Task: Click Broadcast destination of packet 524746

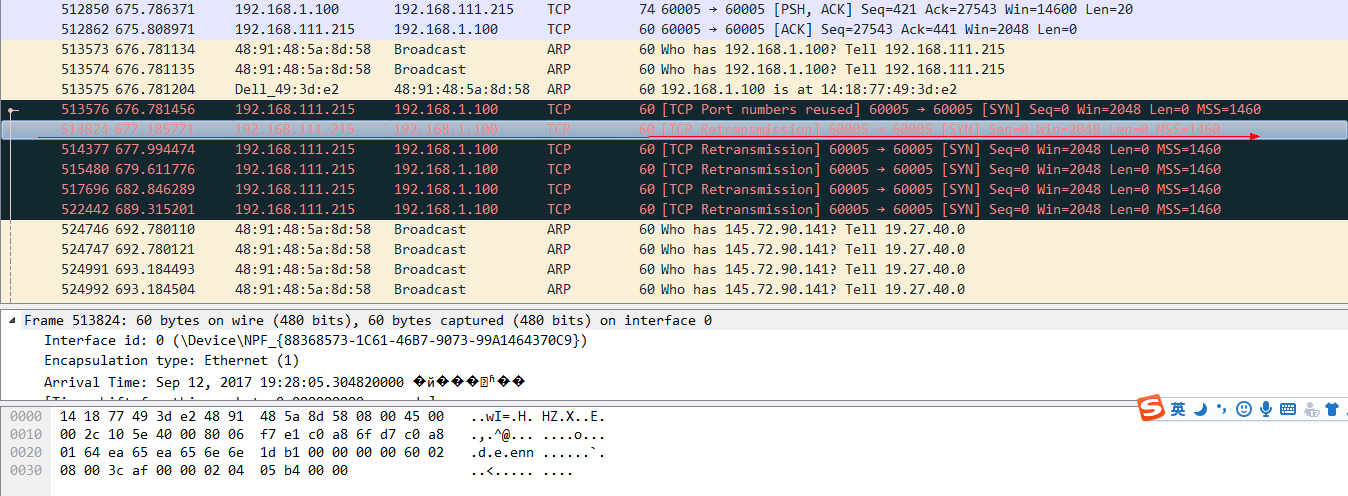Action: click(x=430, y=229)
